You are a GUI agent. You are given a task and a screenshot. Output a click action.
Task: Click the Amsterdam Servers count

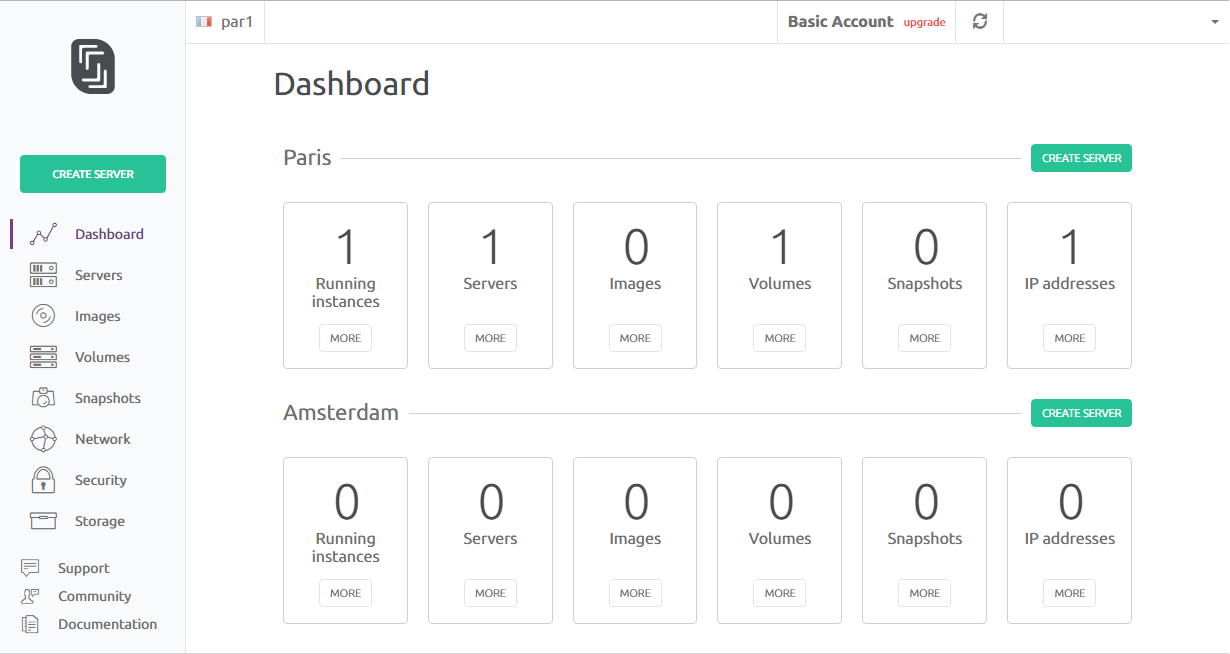coord(491,502)
